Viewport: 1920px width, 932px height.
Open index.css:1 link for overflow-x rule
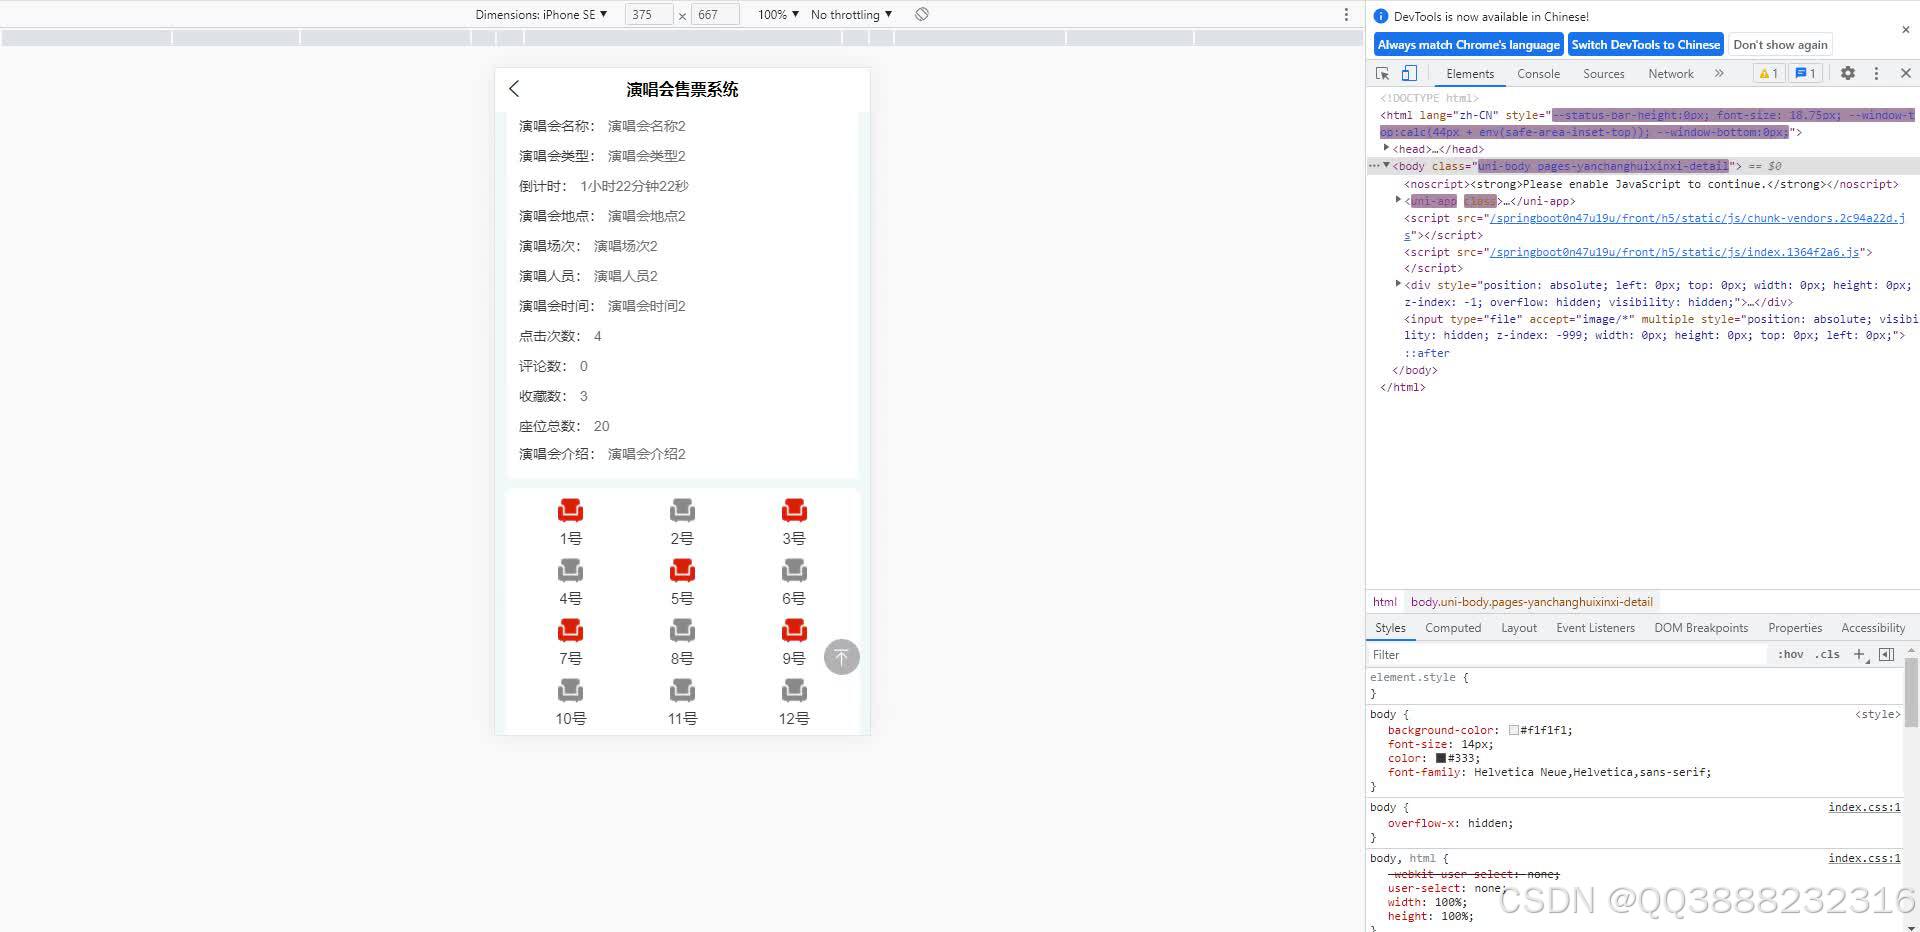(1864, 807)
